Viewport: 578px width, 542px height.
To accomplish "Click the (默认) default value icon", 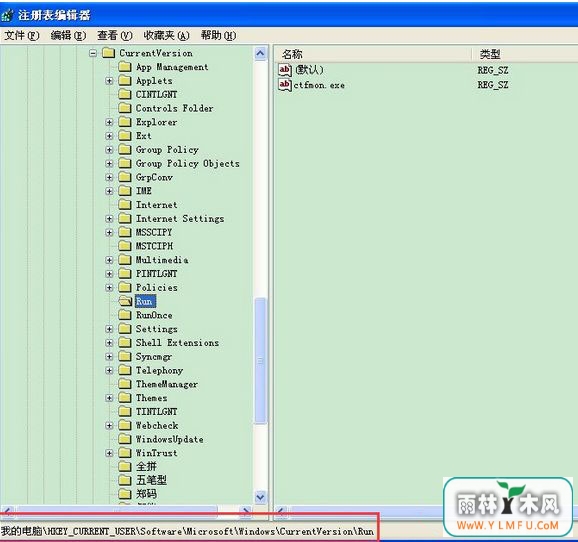I will pyautogui.click(x=285, y=70).
